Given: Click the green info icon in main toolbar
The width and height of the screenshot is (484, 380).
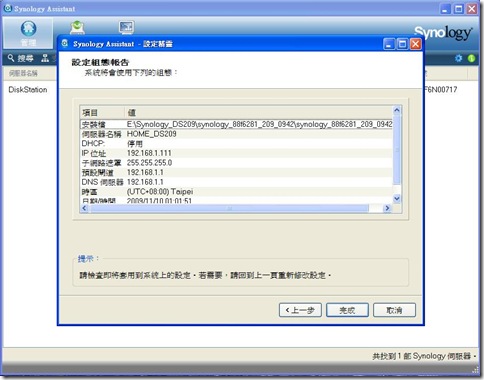Looking at the screenshot, I should pos(471,58).
